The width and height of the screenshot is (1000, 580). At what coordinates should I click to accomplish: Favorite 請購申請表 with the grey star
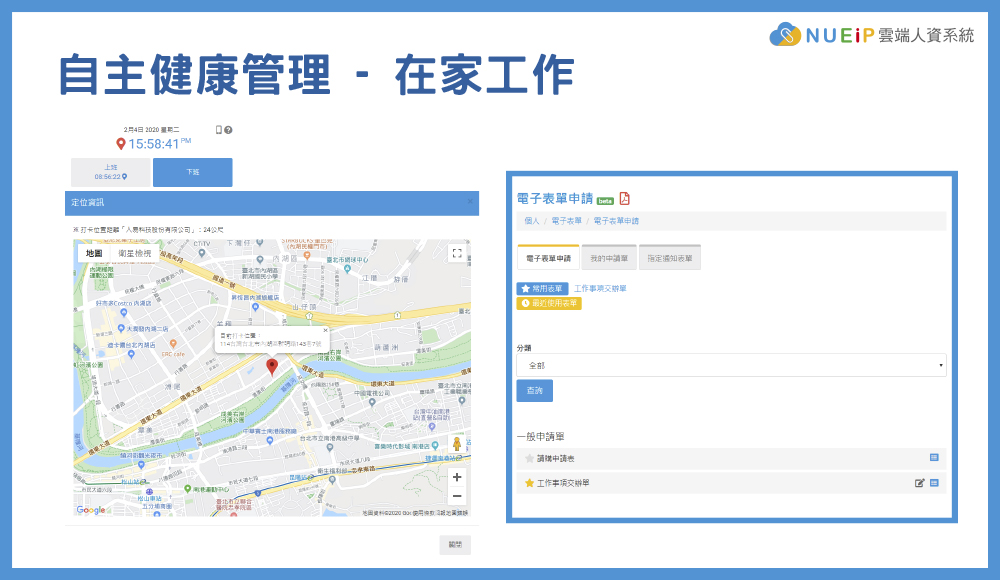529,458
